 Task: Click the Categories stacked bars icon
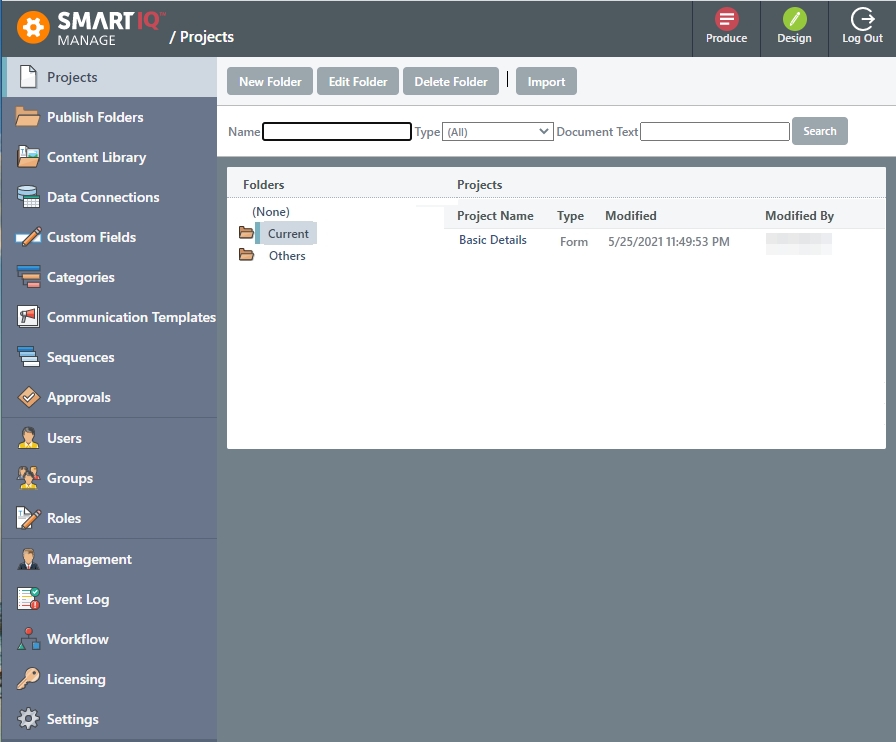(28, 277)
